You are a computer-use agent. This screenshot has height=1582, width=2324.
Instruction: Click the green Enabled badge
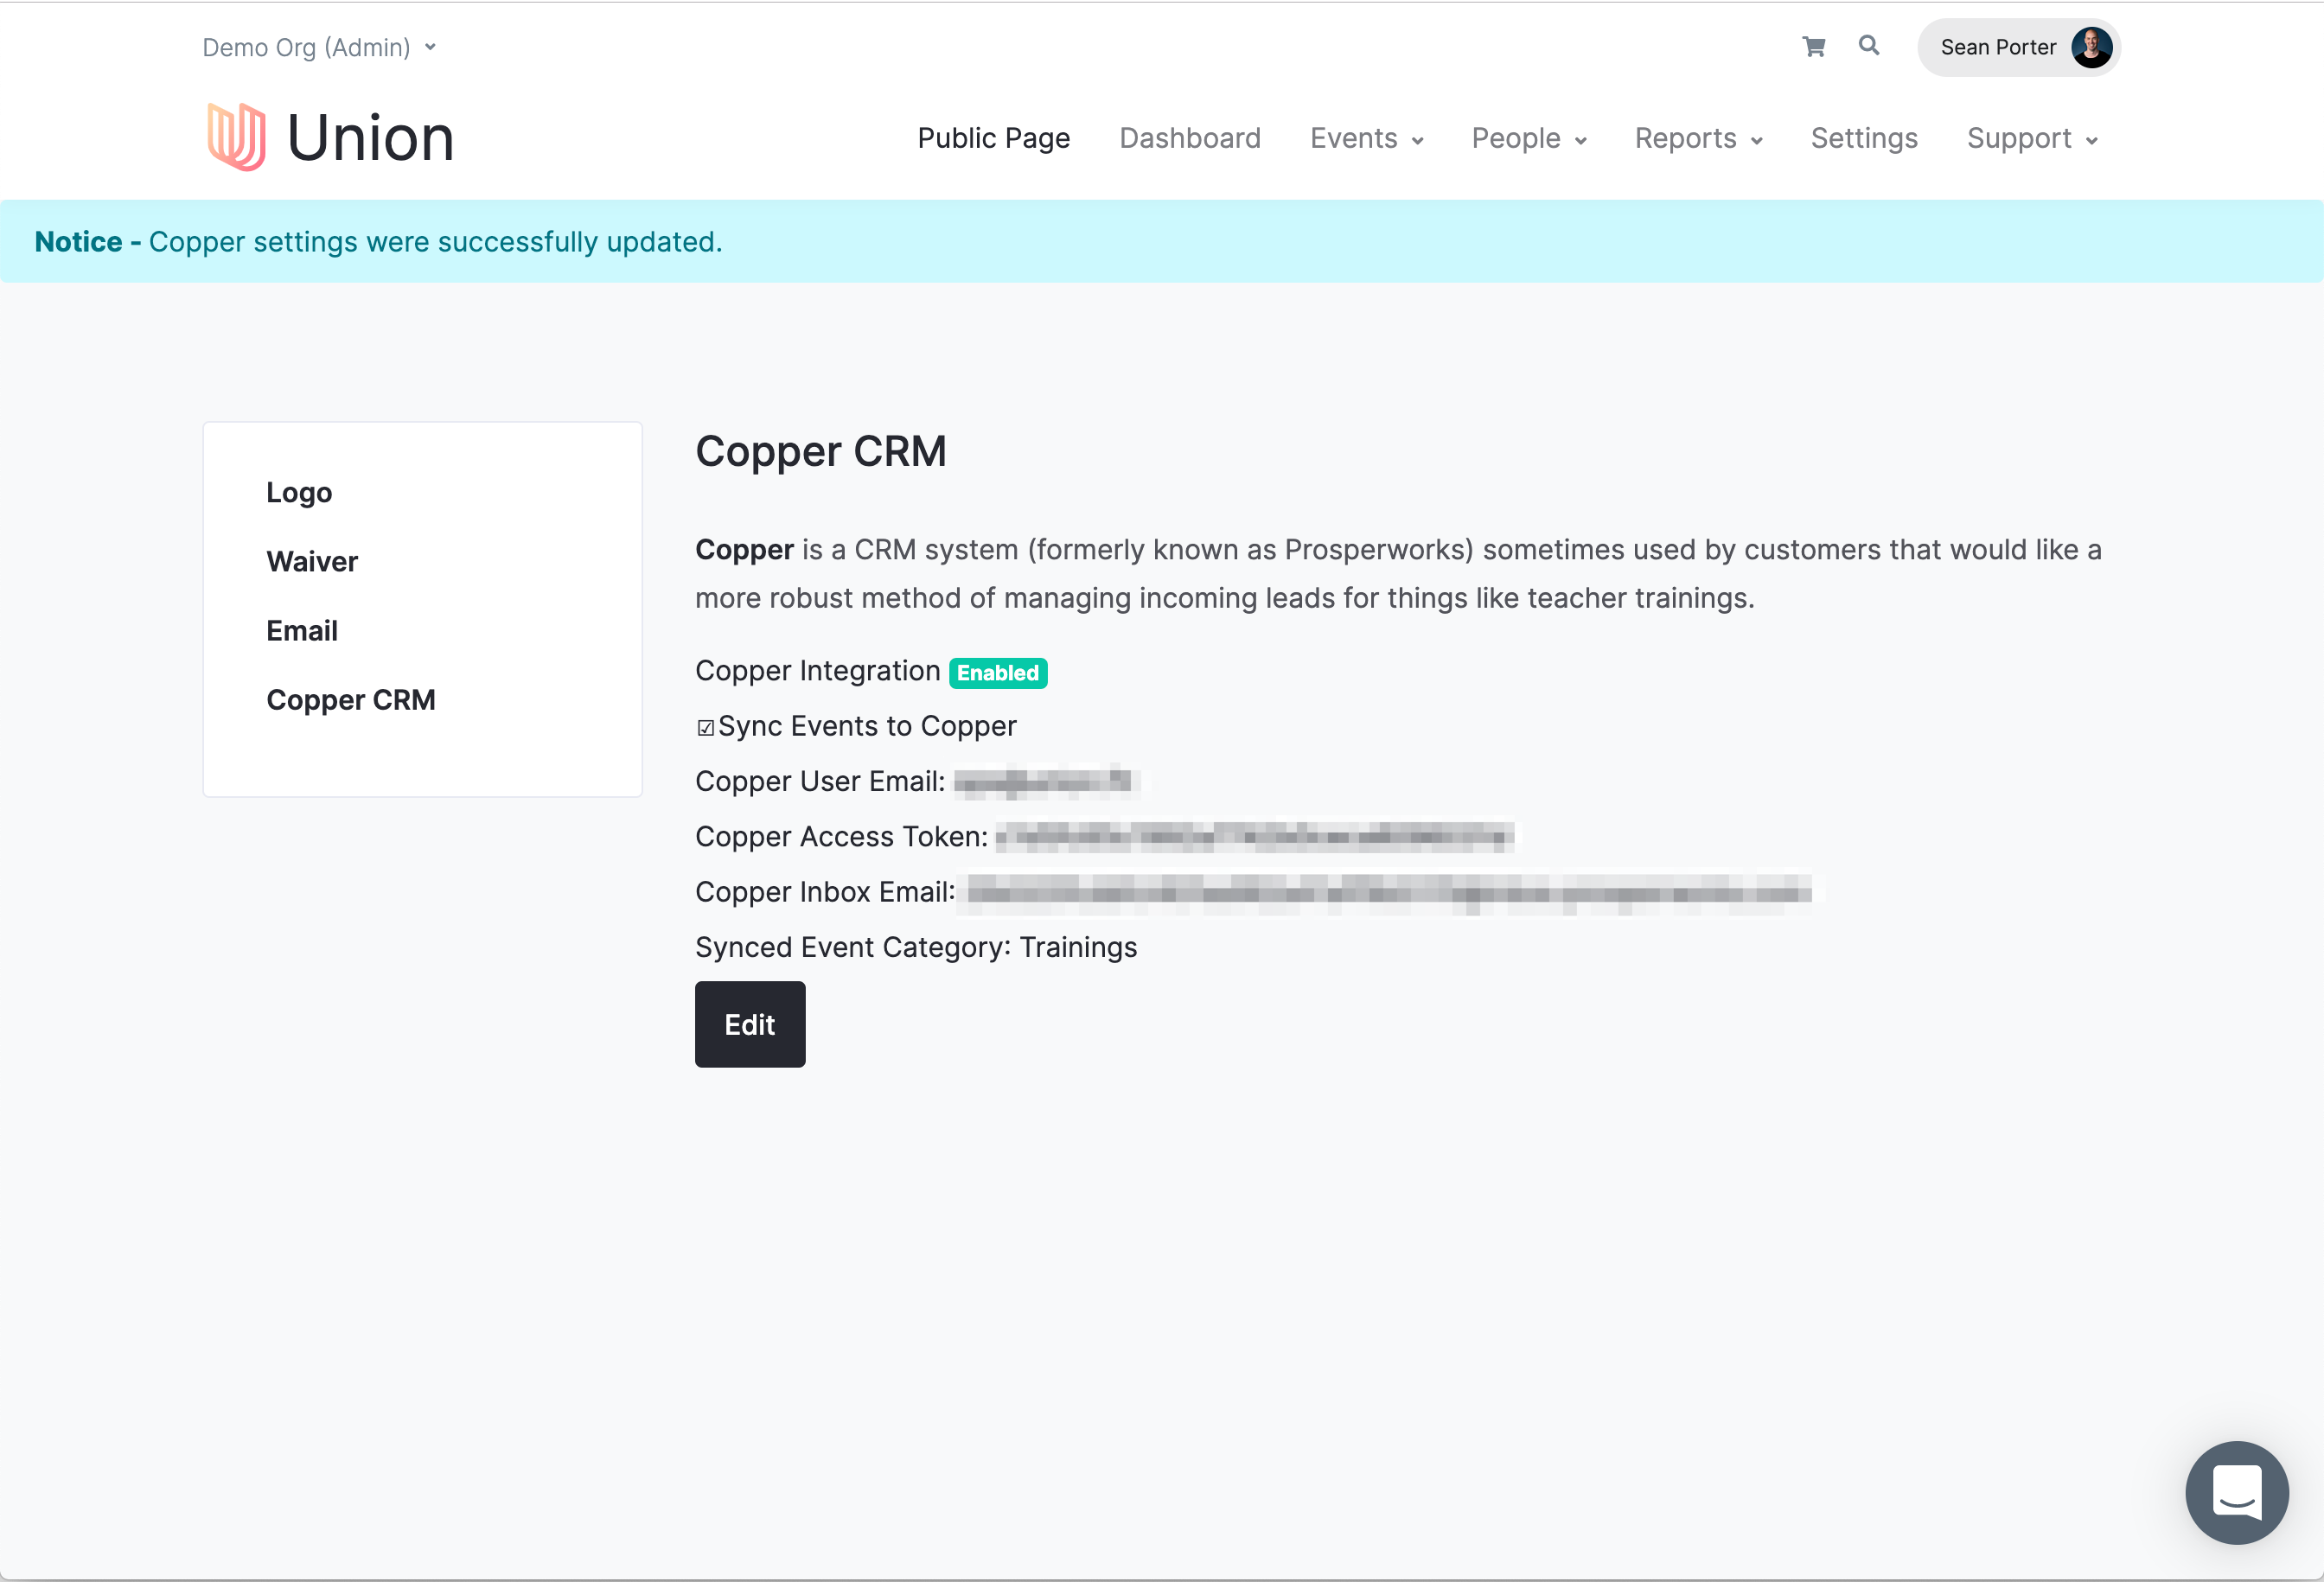998,673
